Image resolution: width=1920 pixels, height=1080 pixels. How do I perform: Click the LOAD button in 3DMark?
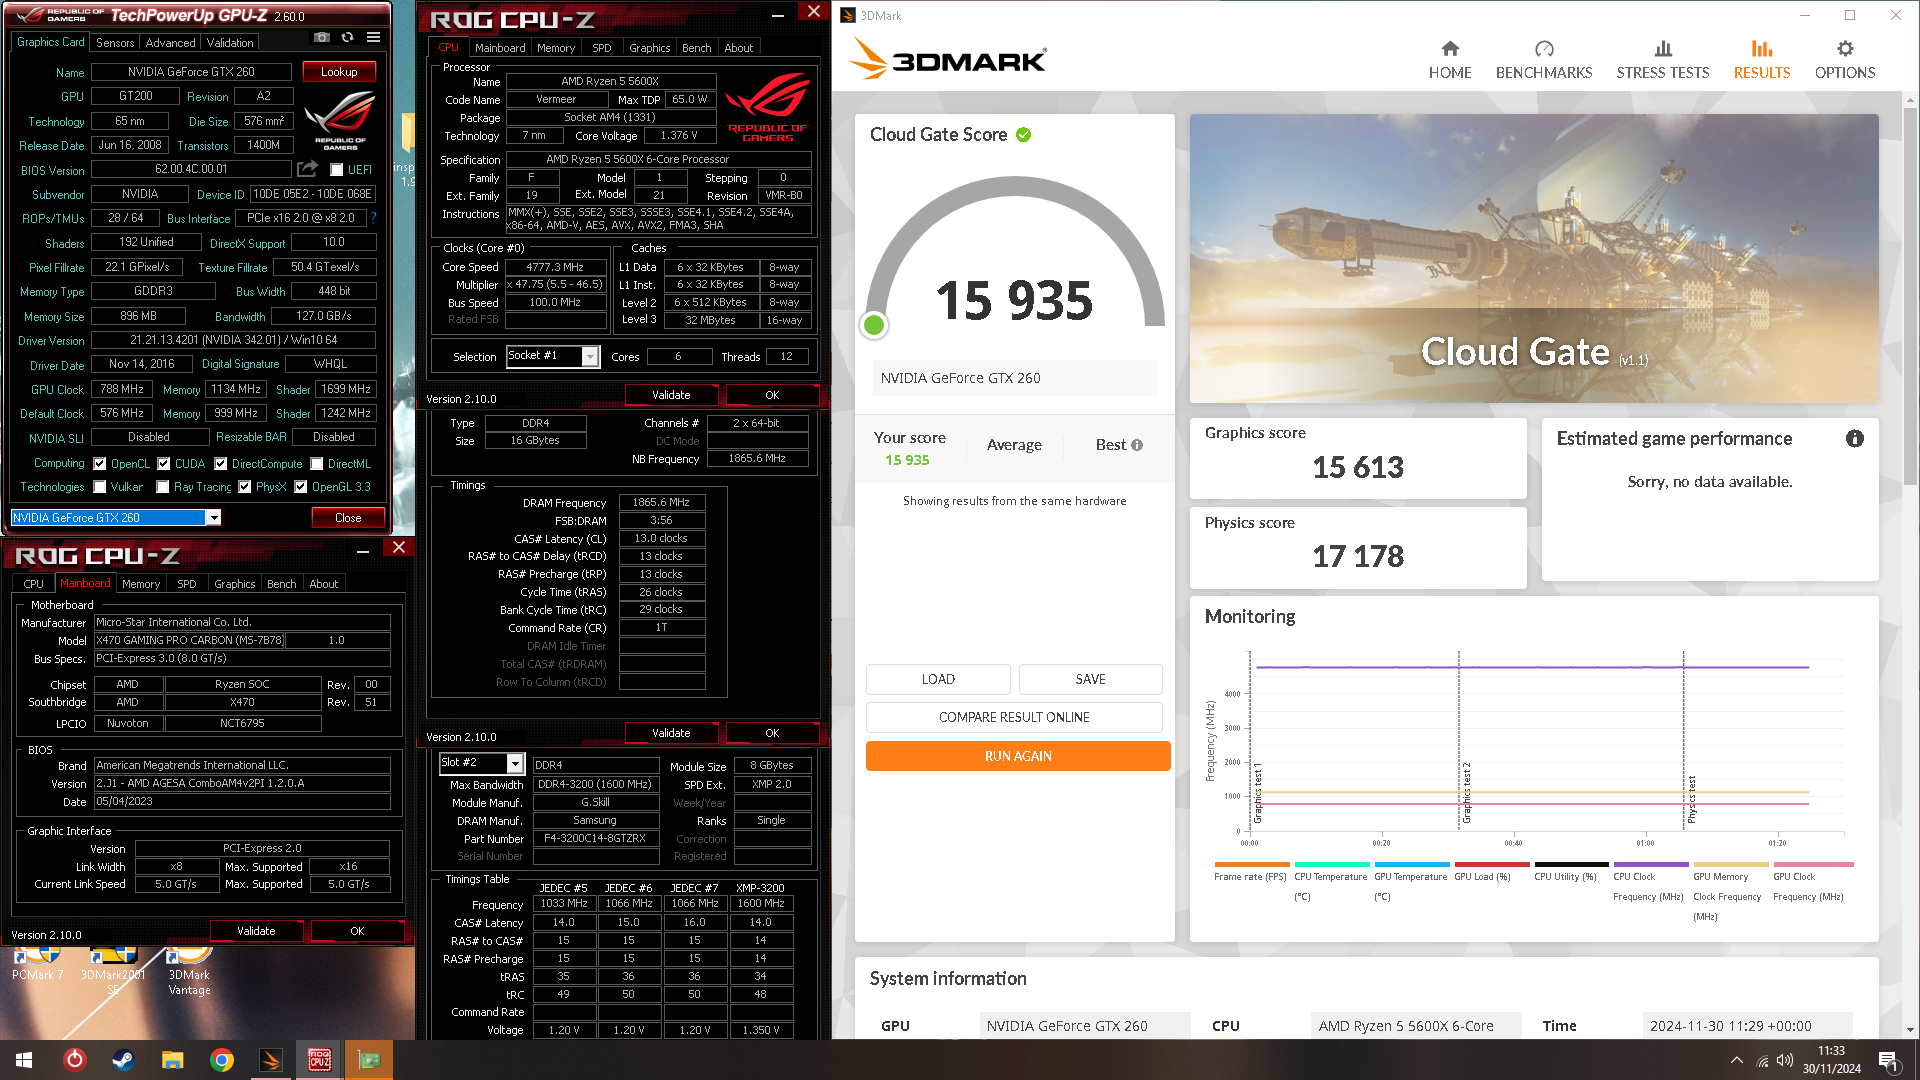[x=938, y=680]
